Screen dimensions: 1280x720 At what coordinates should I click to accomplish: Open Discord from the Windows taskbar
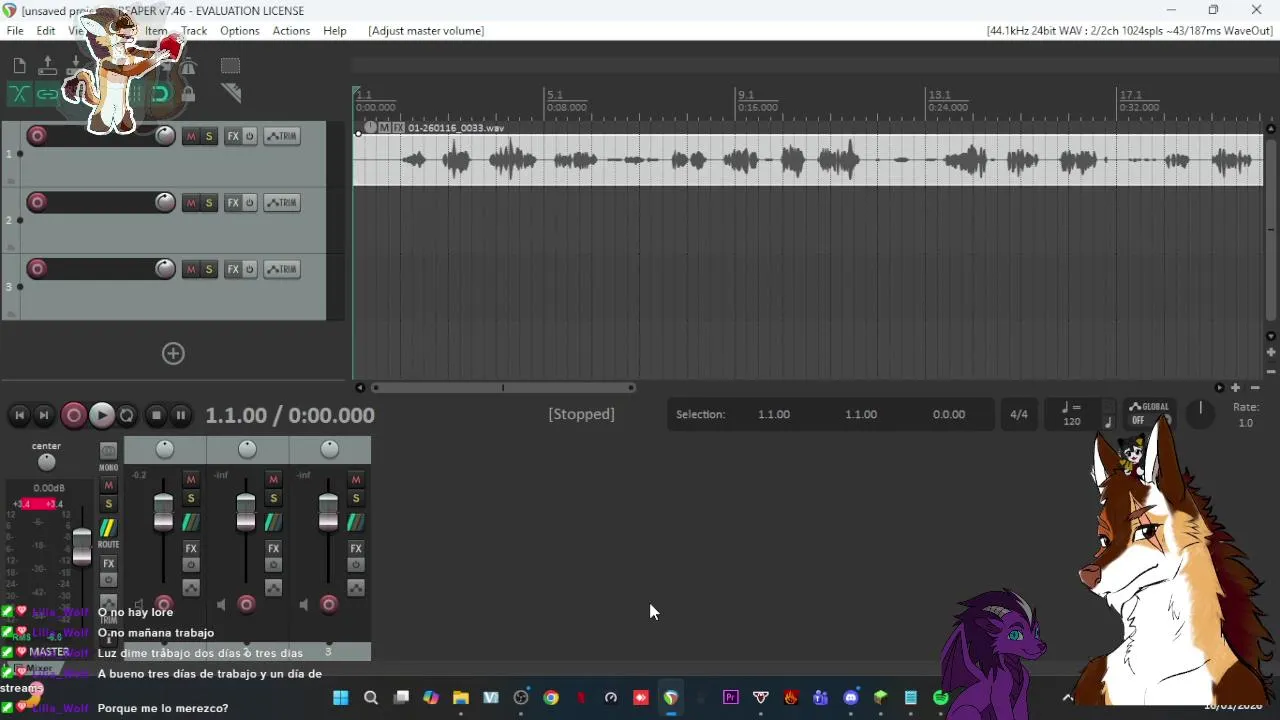tap(851, 698)
